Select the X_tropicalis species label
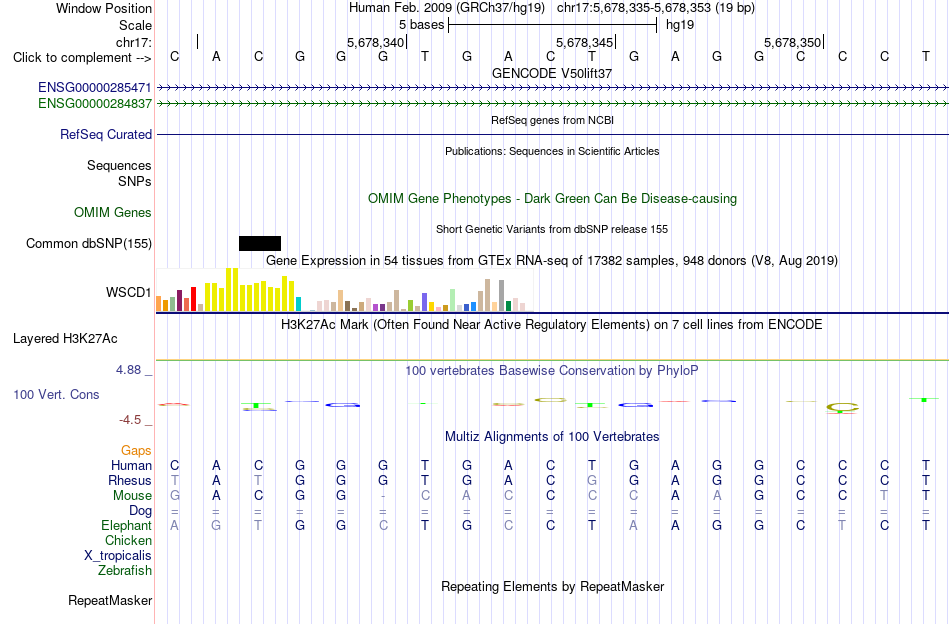The height and width of the screenshot is (624, 950). [118, 556]
